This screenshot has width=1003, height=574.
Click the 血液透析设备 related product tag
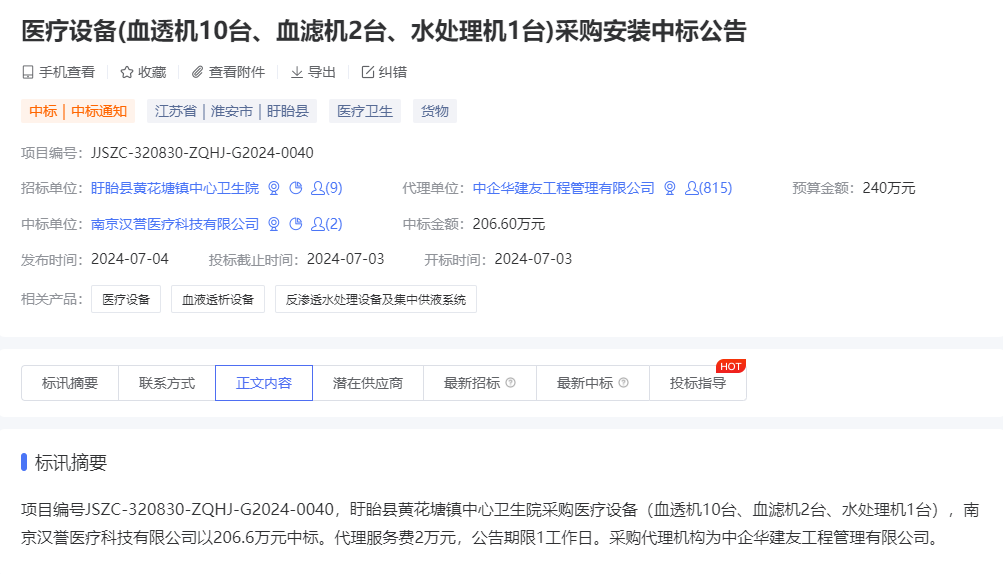pyautogui.click(x=218, y=299)
